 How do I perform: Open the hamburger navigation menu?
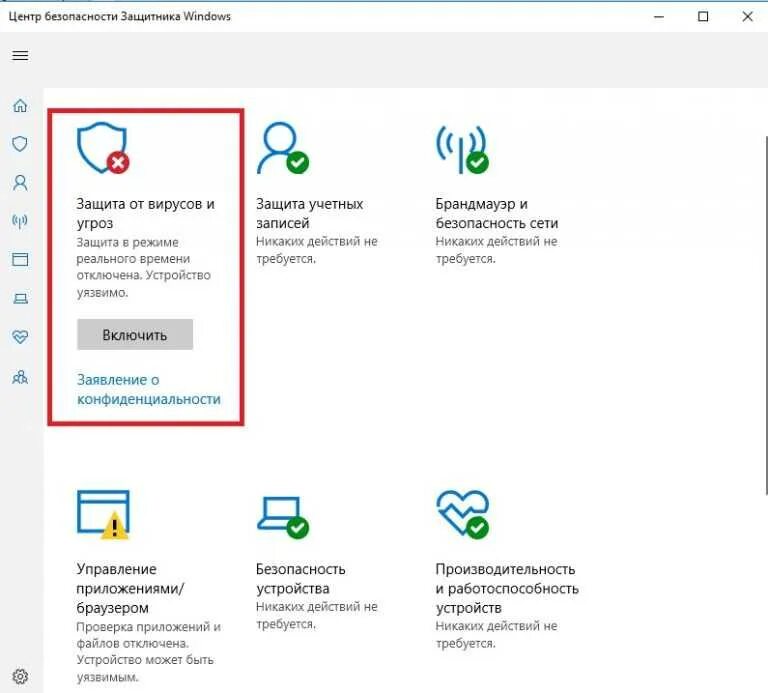[20, 55]
